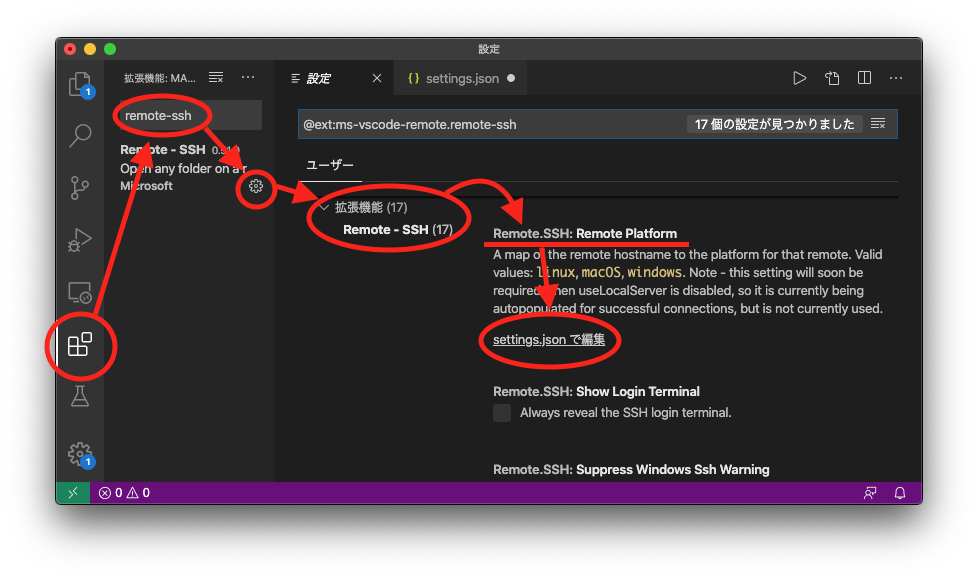The width and height of the screenshot is (978, 578).
Task: Click the 17 個の設定が見つかりました badge
Action: [x=775, y=124]
